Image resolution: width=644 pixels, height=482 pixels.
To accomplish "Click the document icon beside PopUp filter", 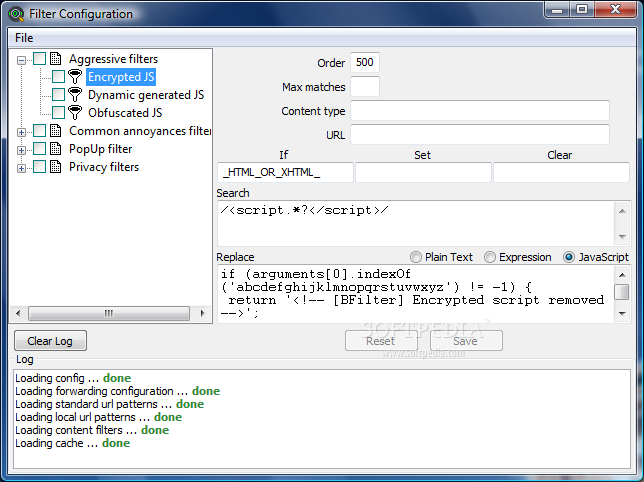I will tap(55, 149).
